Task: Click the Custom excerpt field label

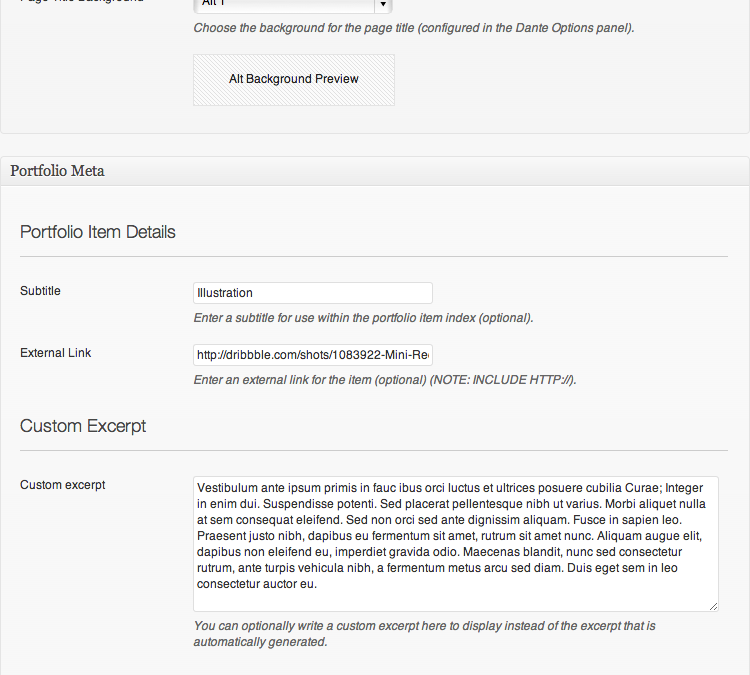Action: click(x=63, y=485)
